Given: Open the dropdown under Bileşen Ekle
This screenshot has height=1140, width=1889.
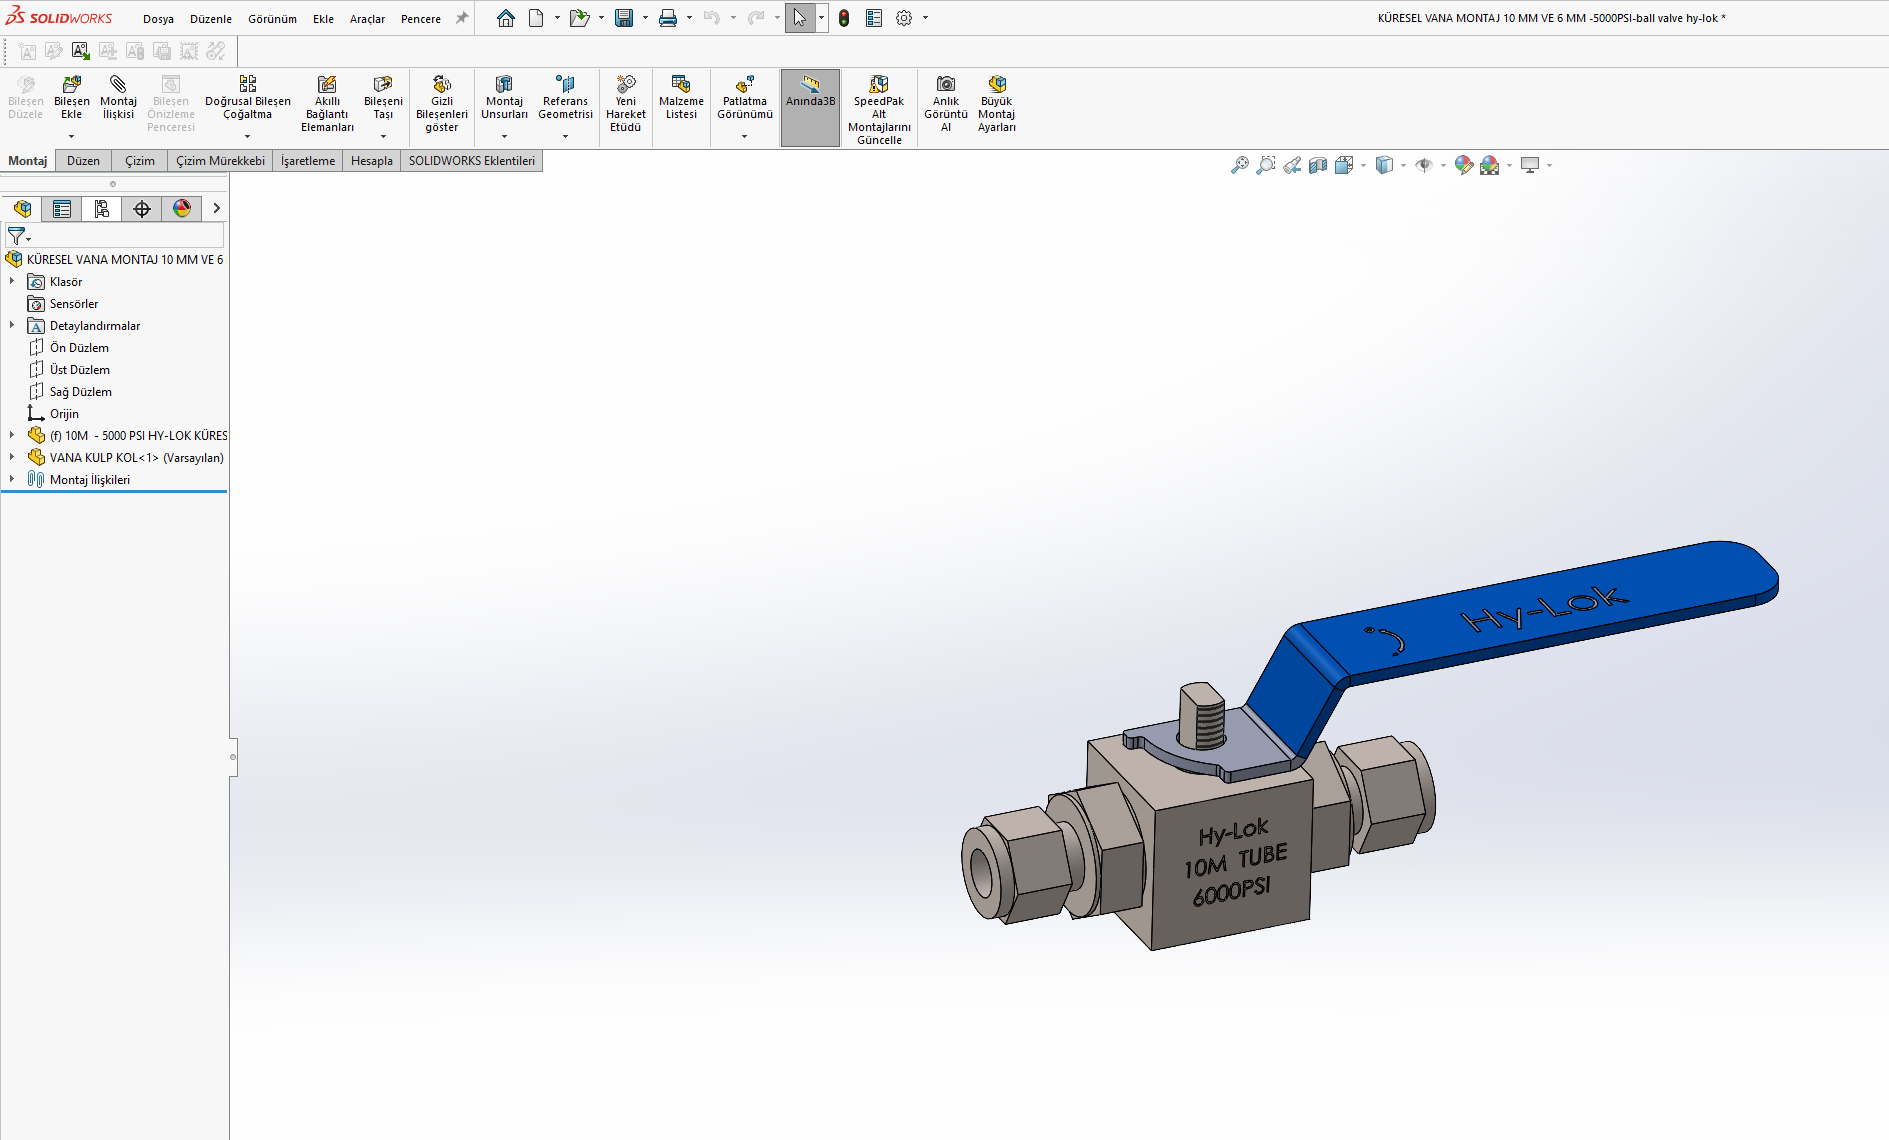Looking at the screenshot, I should tap(71, 136).
